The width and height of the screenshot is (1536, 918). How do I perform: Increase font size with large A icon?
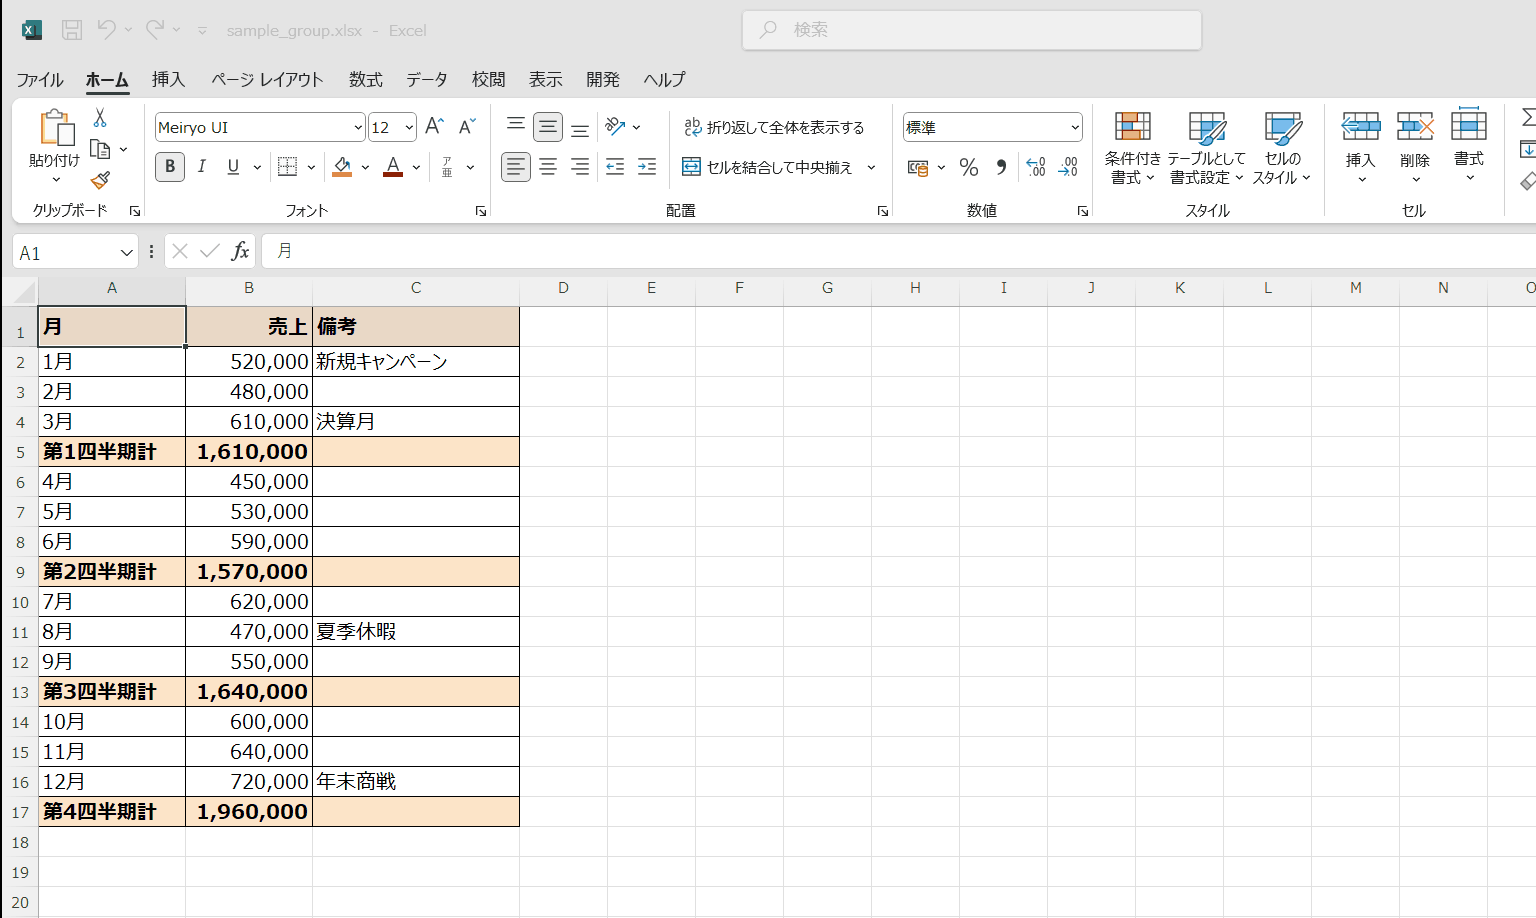coord(434,127)
